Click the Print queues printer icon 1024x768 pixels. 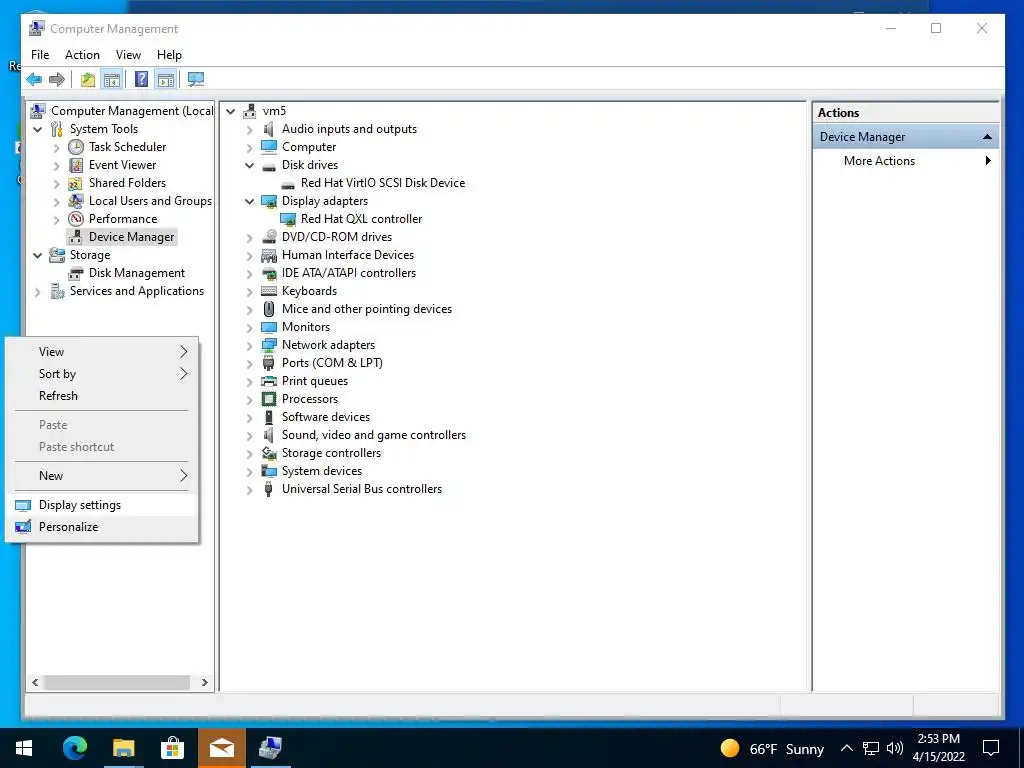(x=268, y=381)
